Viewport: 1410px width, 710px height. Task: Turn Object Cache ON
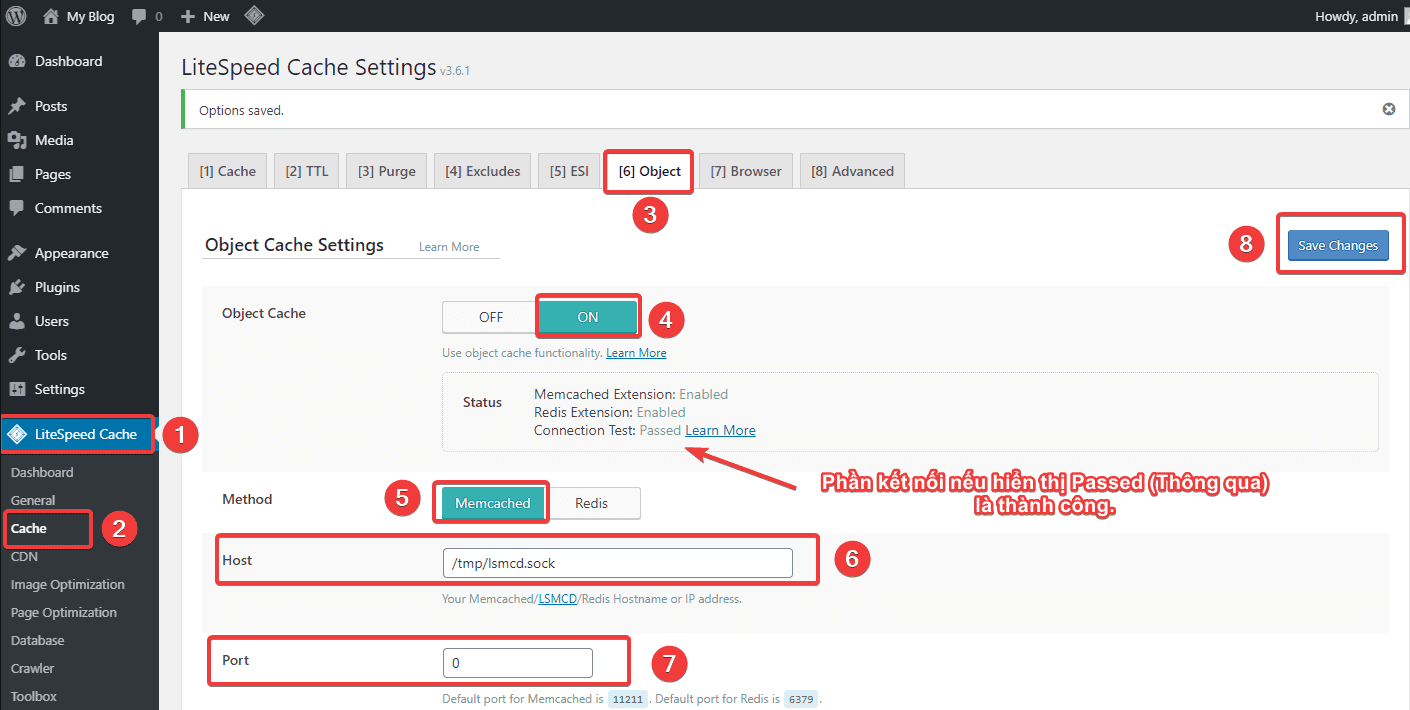click(x=588, y=317)
